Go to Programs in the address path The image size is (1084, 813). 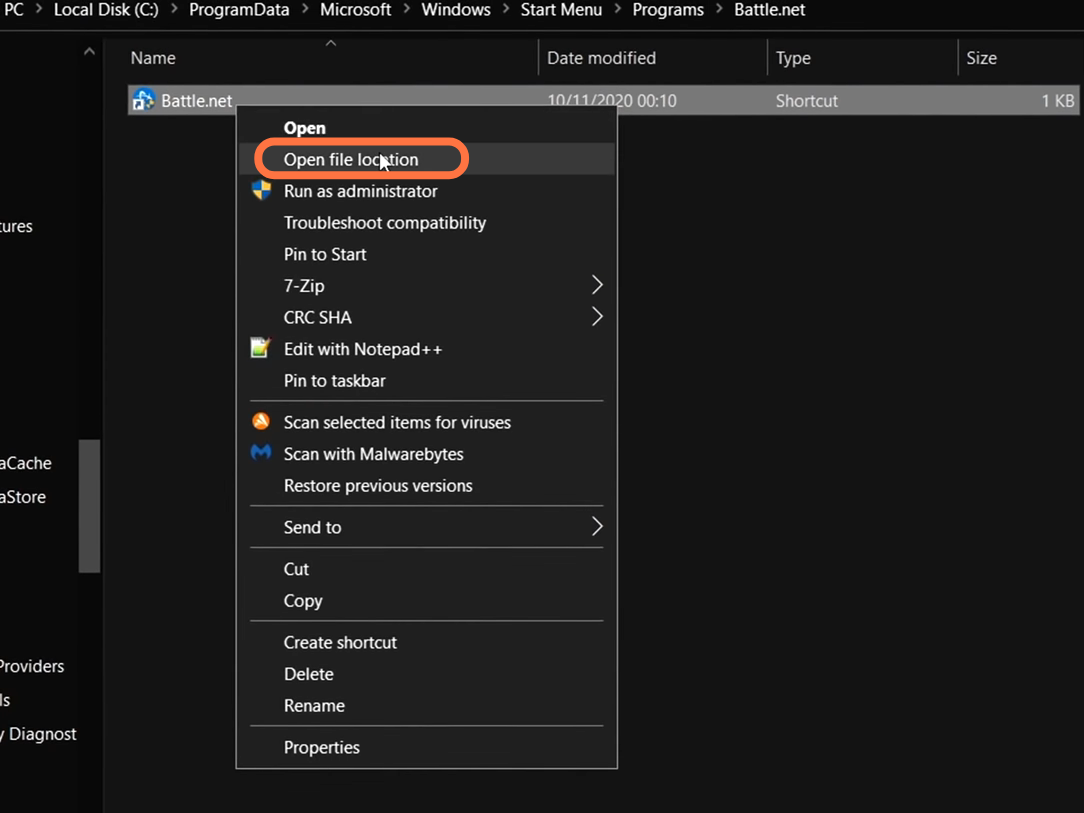pos(668,10)
